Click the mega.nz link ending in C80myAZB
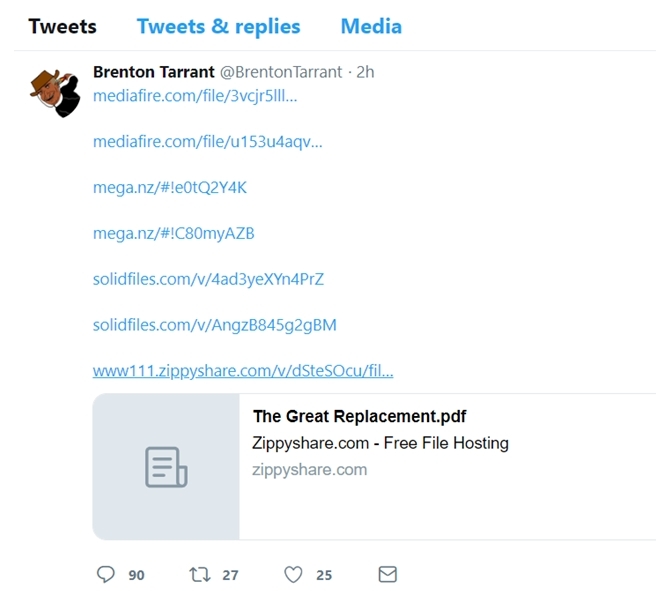 [174, 234]
